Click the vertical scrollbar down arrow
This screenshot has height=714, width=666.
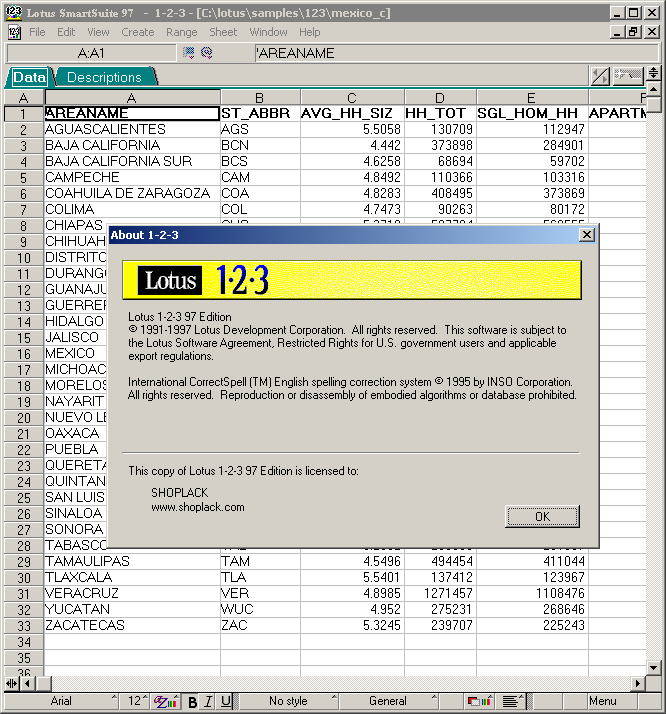654,668
